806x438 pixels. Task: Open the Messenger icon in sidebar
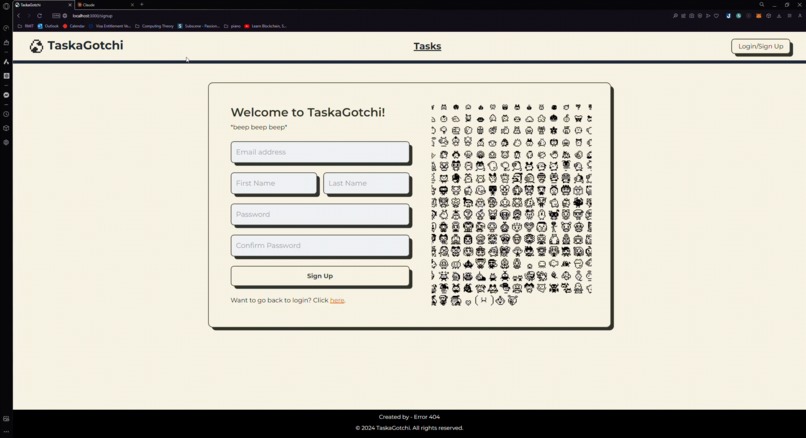click(x=6, y=95)
